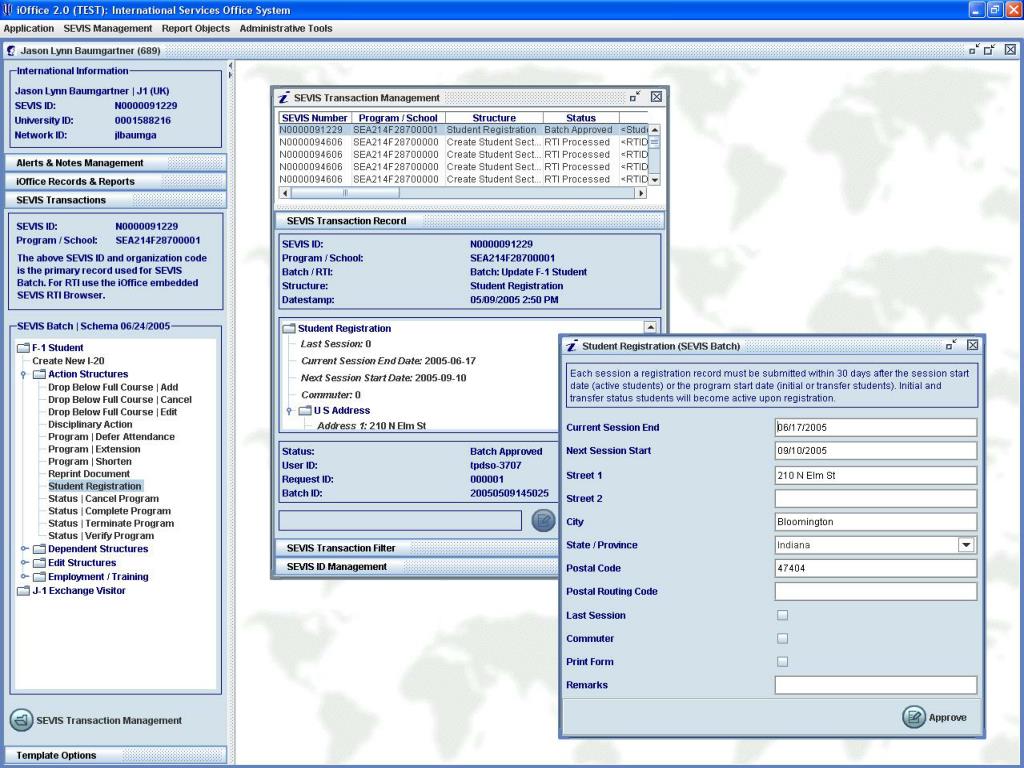Image resolution: width=1024 pixels, height=768 pixels.
Task: Collapse the Action Structures tree node
Action: click(24, 375)
